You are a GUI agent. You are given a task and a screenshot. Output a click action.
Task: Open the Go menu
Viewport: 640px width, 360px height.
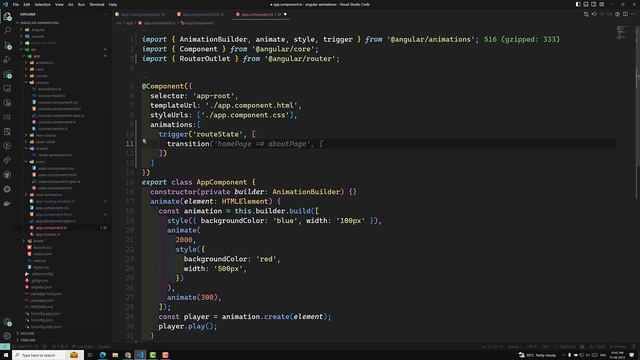pyautogui.click(x=71, y=4)
